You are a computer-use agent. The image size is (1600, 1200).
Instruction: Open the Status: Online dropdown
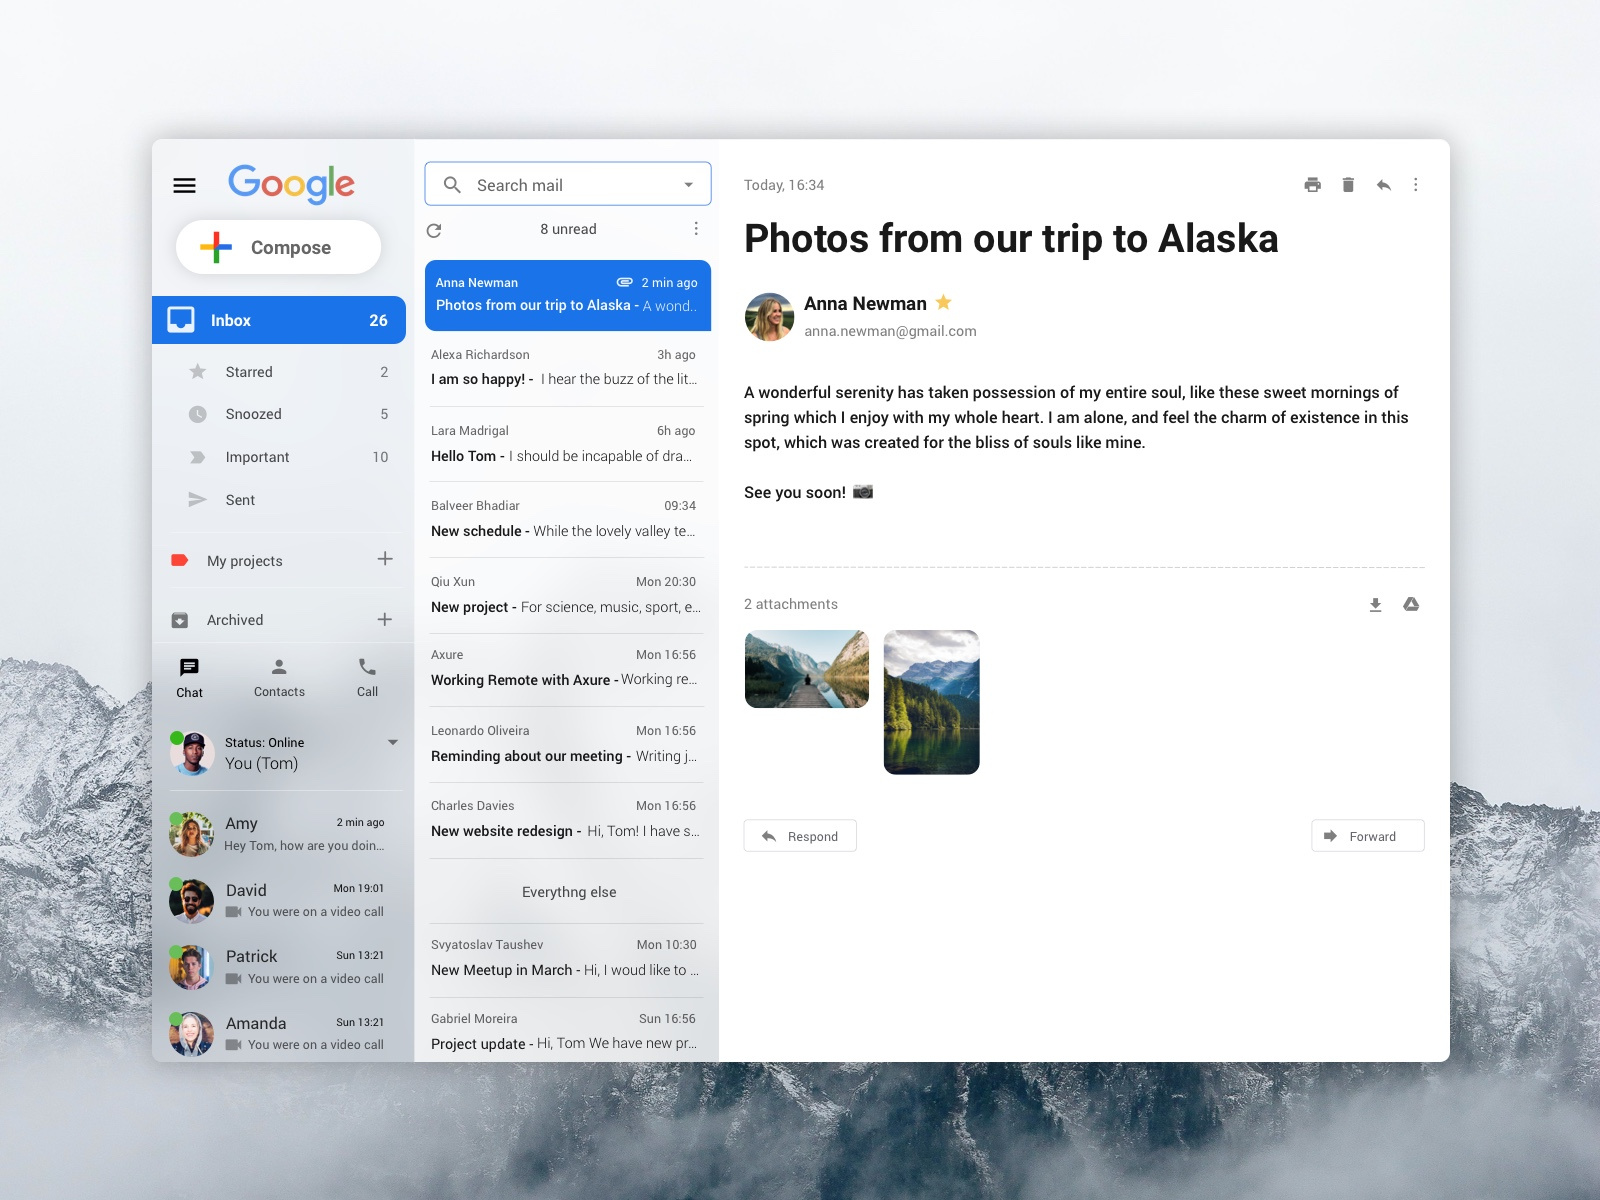coord(392,742)
